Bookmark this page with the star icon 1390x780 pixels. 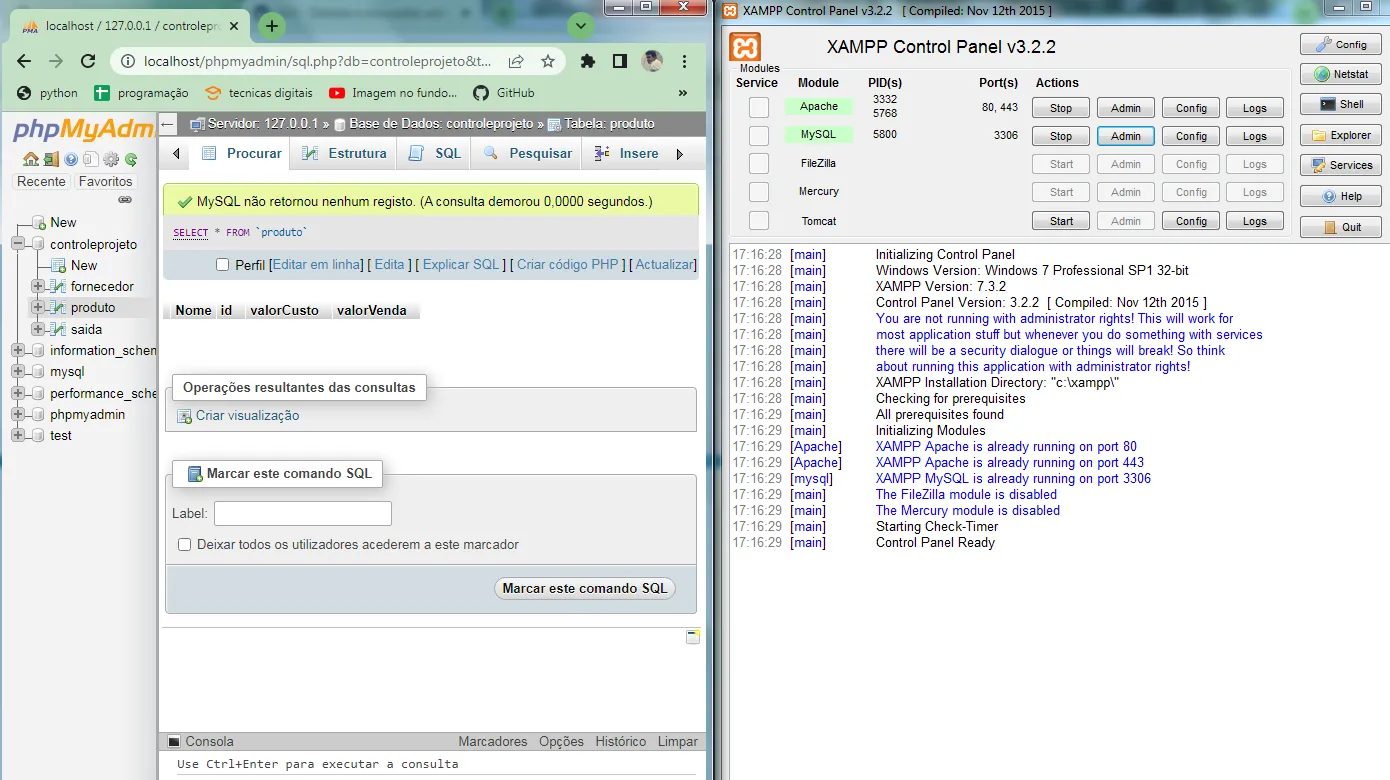point(548,61)
